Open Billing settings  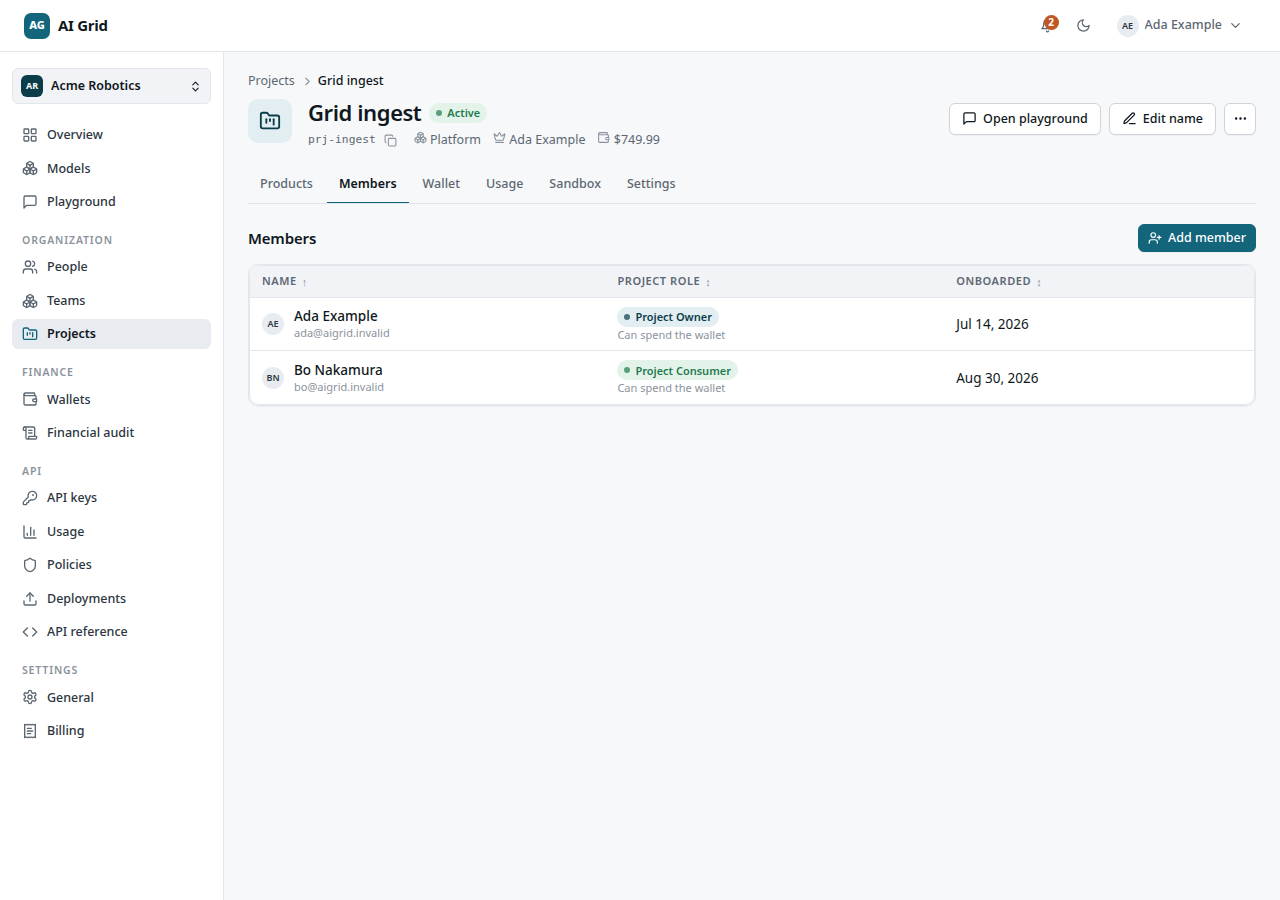(111, 730)
